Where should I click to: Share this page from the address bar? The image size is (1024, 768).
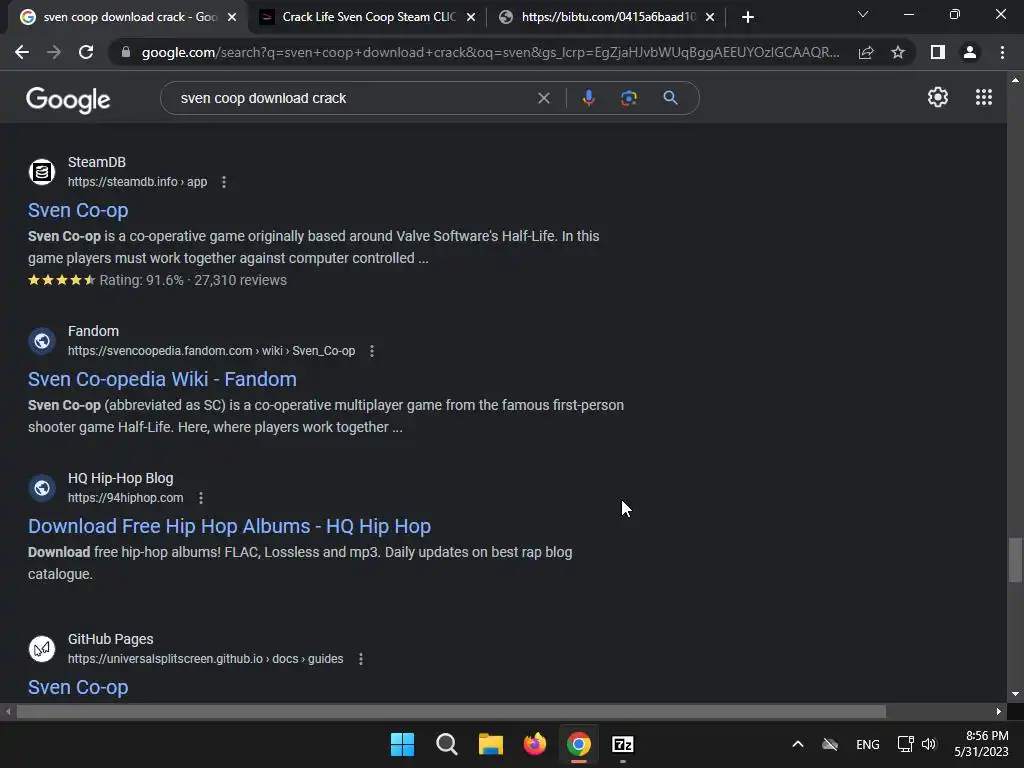866,52
